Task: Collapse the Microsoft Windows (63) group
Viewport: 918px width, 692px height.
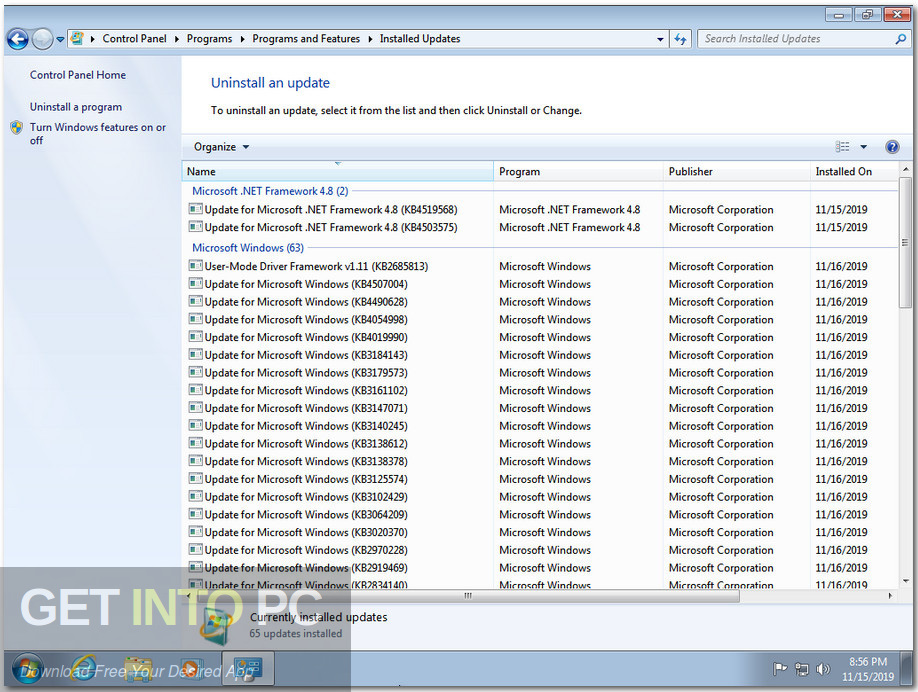Action: click(248, 248)
